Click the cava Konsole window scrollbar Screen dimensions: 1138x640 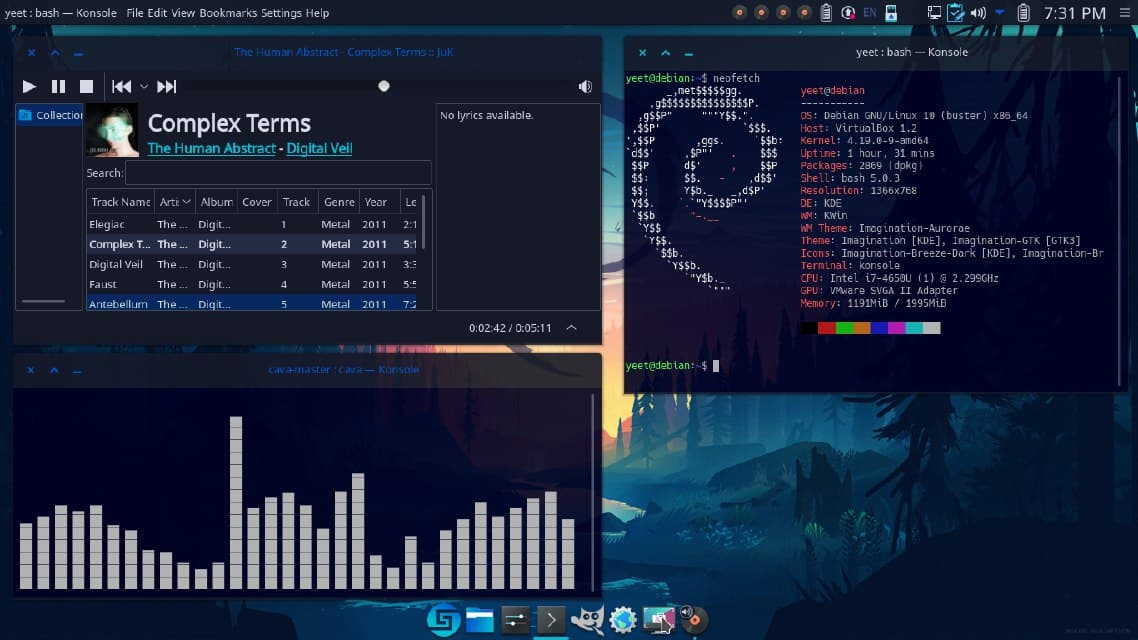(593, 493)
